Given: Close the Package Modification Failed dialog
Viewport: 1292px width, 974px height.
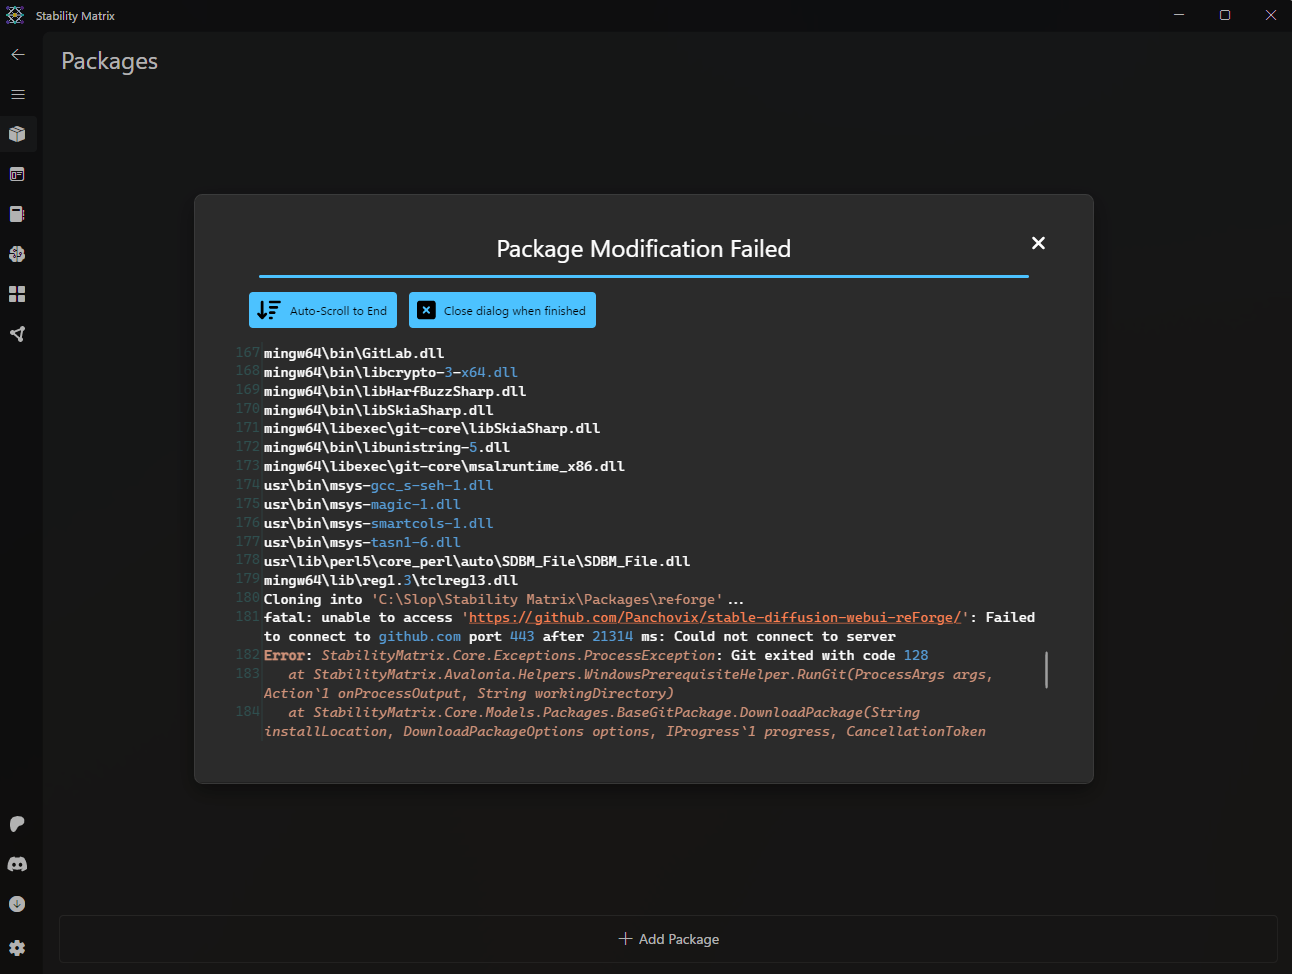Looking at the screenshot, I should [x=1038, y=243].
